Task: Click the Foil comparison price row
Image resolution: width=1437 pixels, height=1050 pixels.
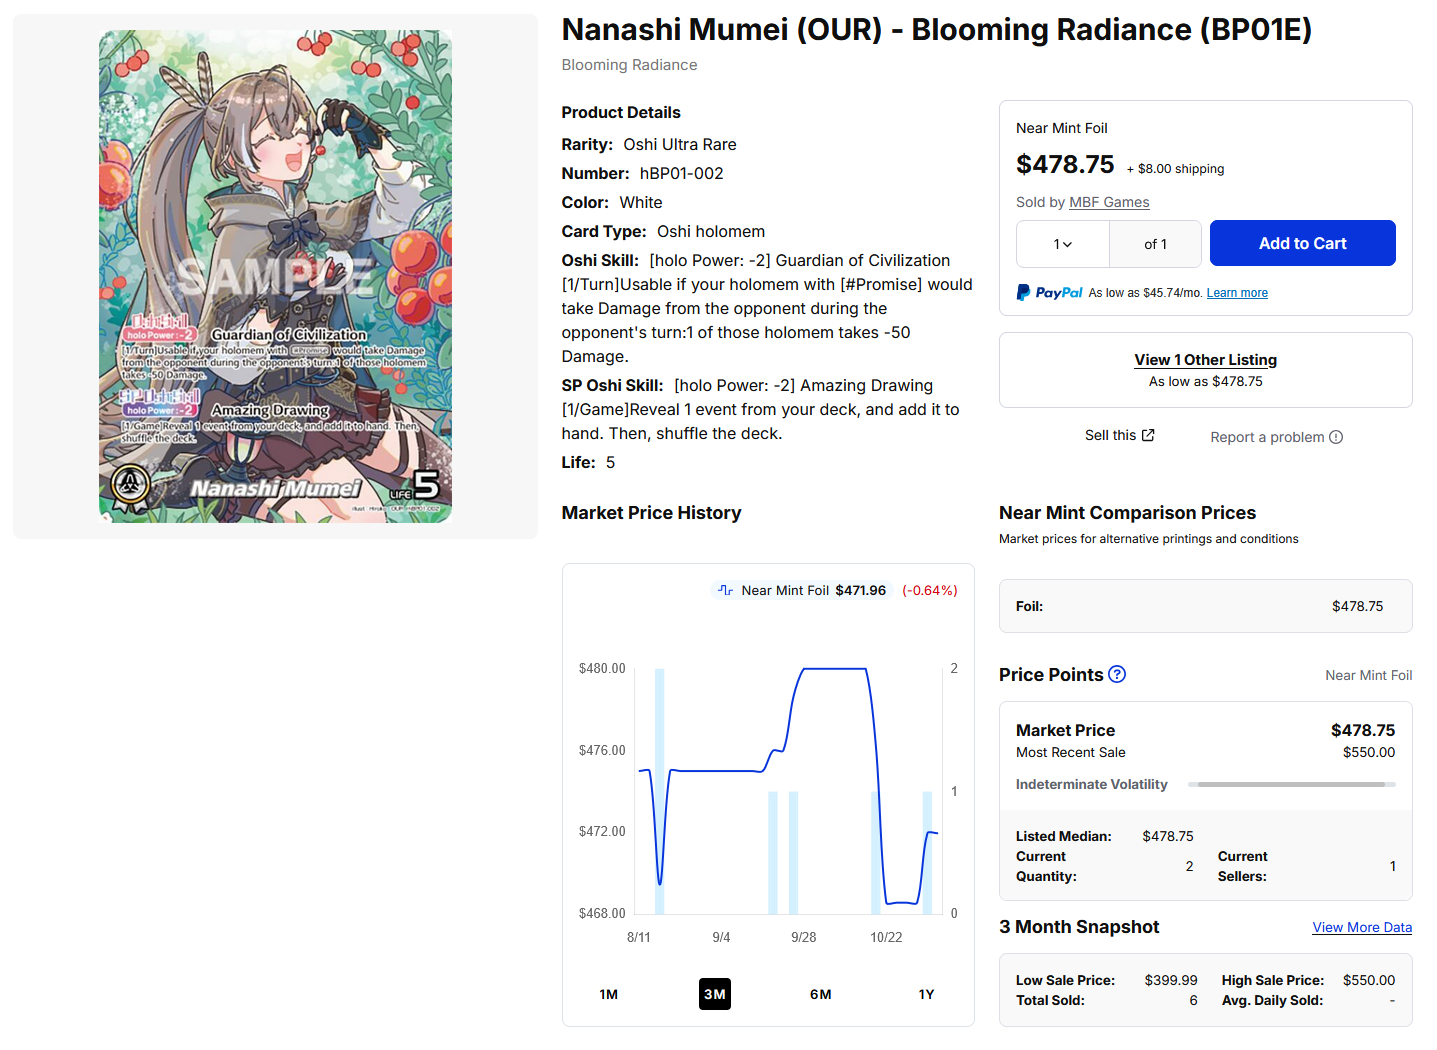Action: click(1205, 606)
